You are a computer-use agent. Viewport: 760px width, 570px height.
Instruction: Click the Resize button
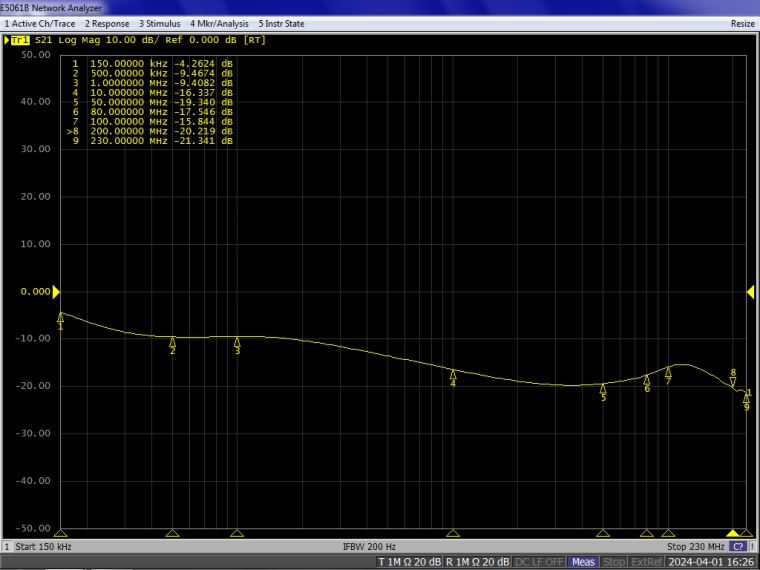point(742,23)
